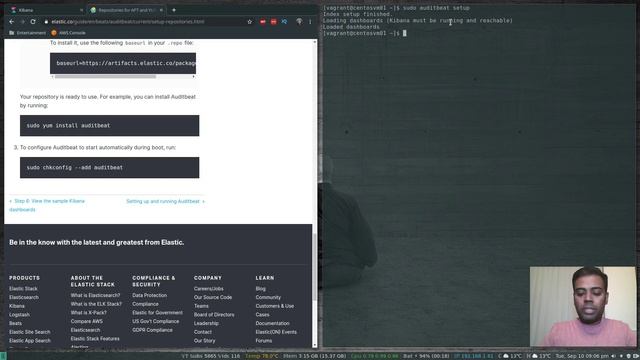640x360 pixels.
Task: Open the browser three-dot menu
Action: click(310, 22)
